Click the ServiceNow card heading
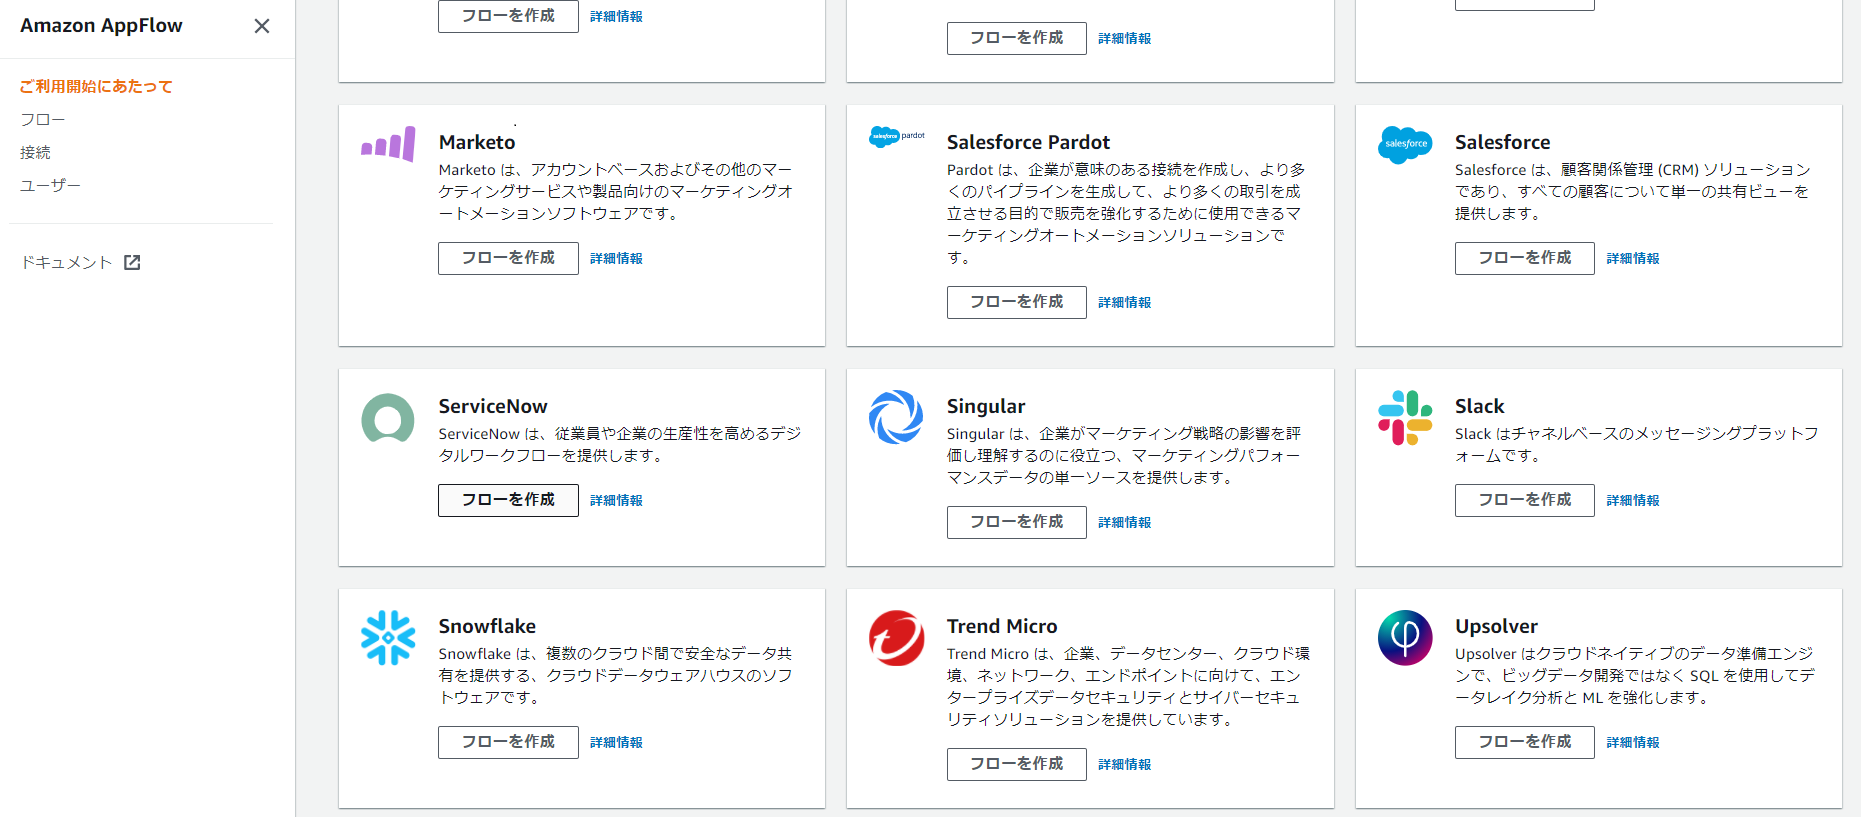The height and width of the screenshot is (817, 1861). pyautogui.click(x=493, y=406)
